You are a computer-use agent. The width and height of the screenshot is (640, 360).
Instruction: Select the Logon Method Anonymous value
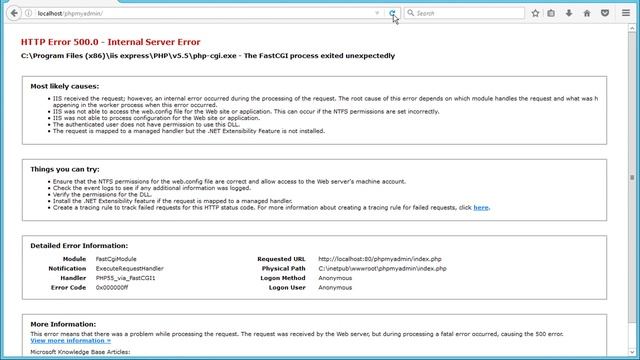(335, 278)
